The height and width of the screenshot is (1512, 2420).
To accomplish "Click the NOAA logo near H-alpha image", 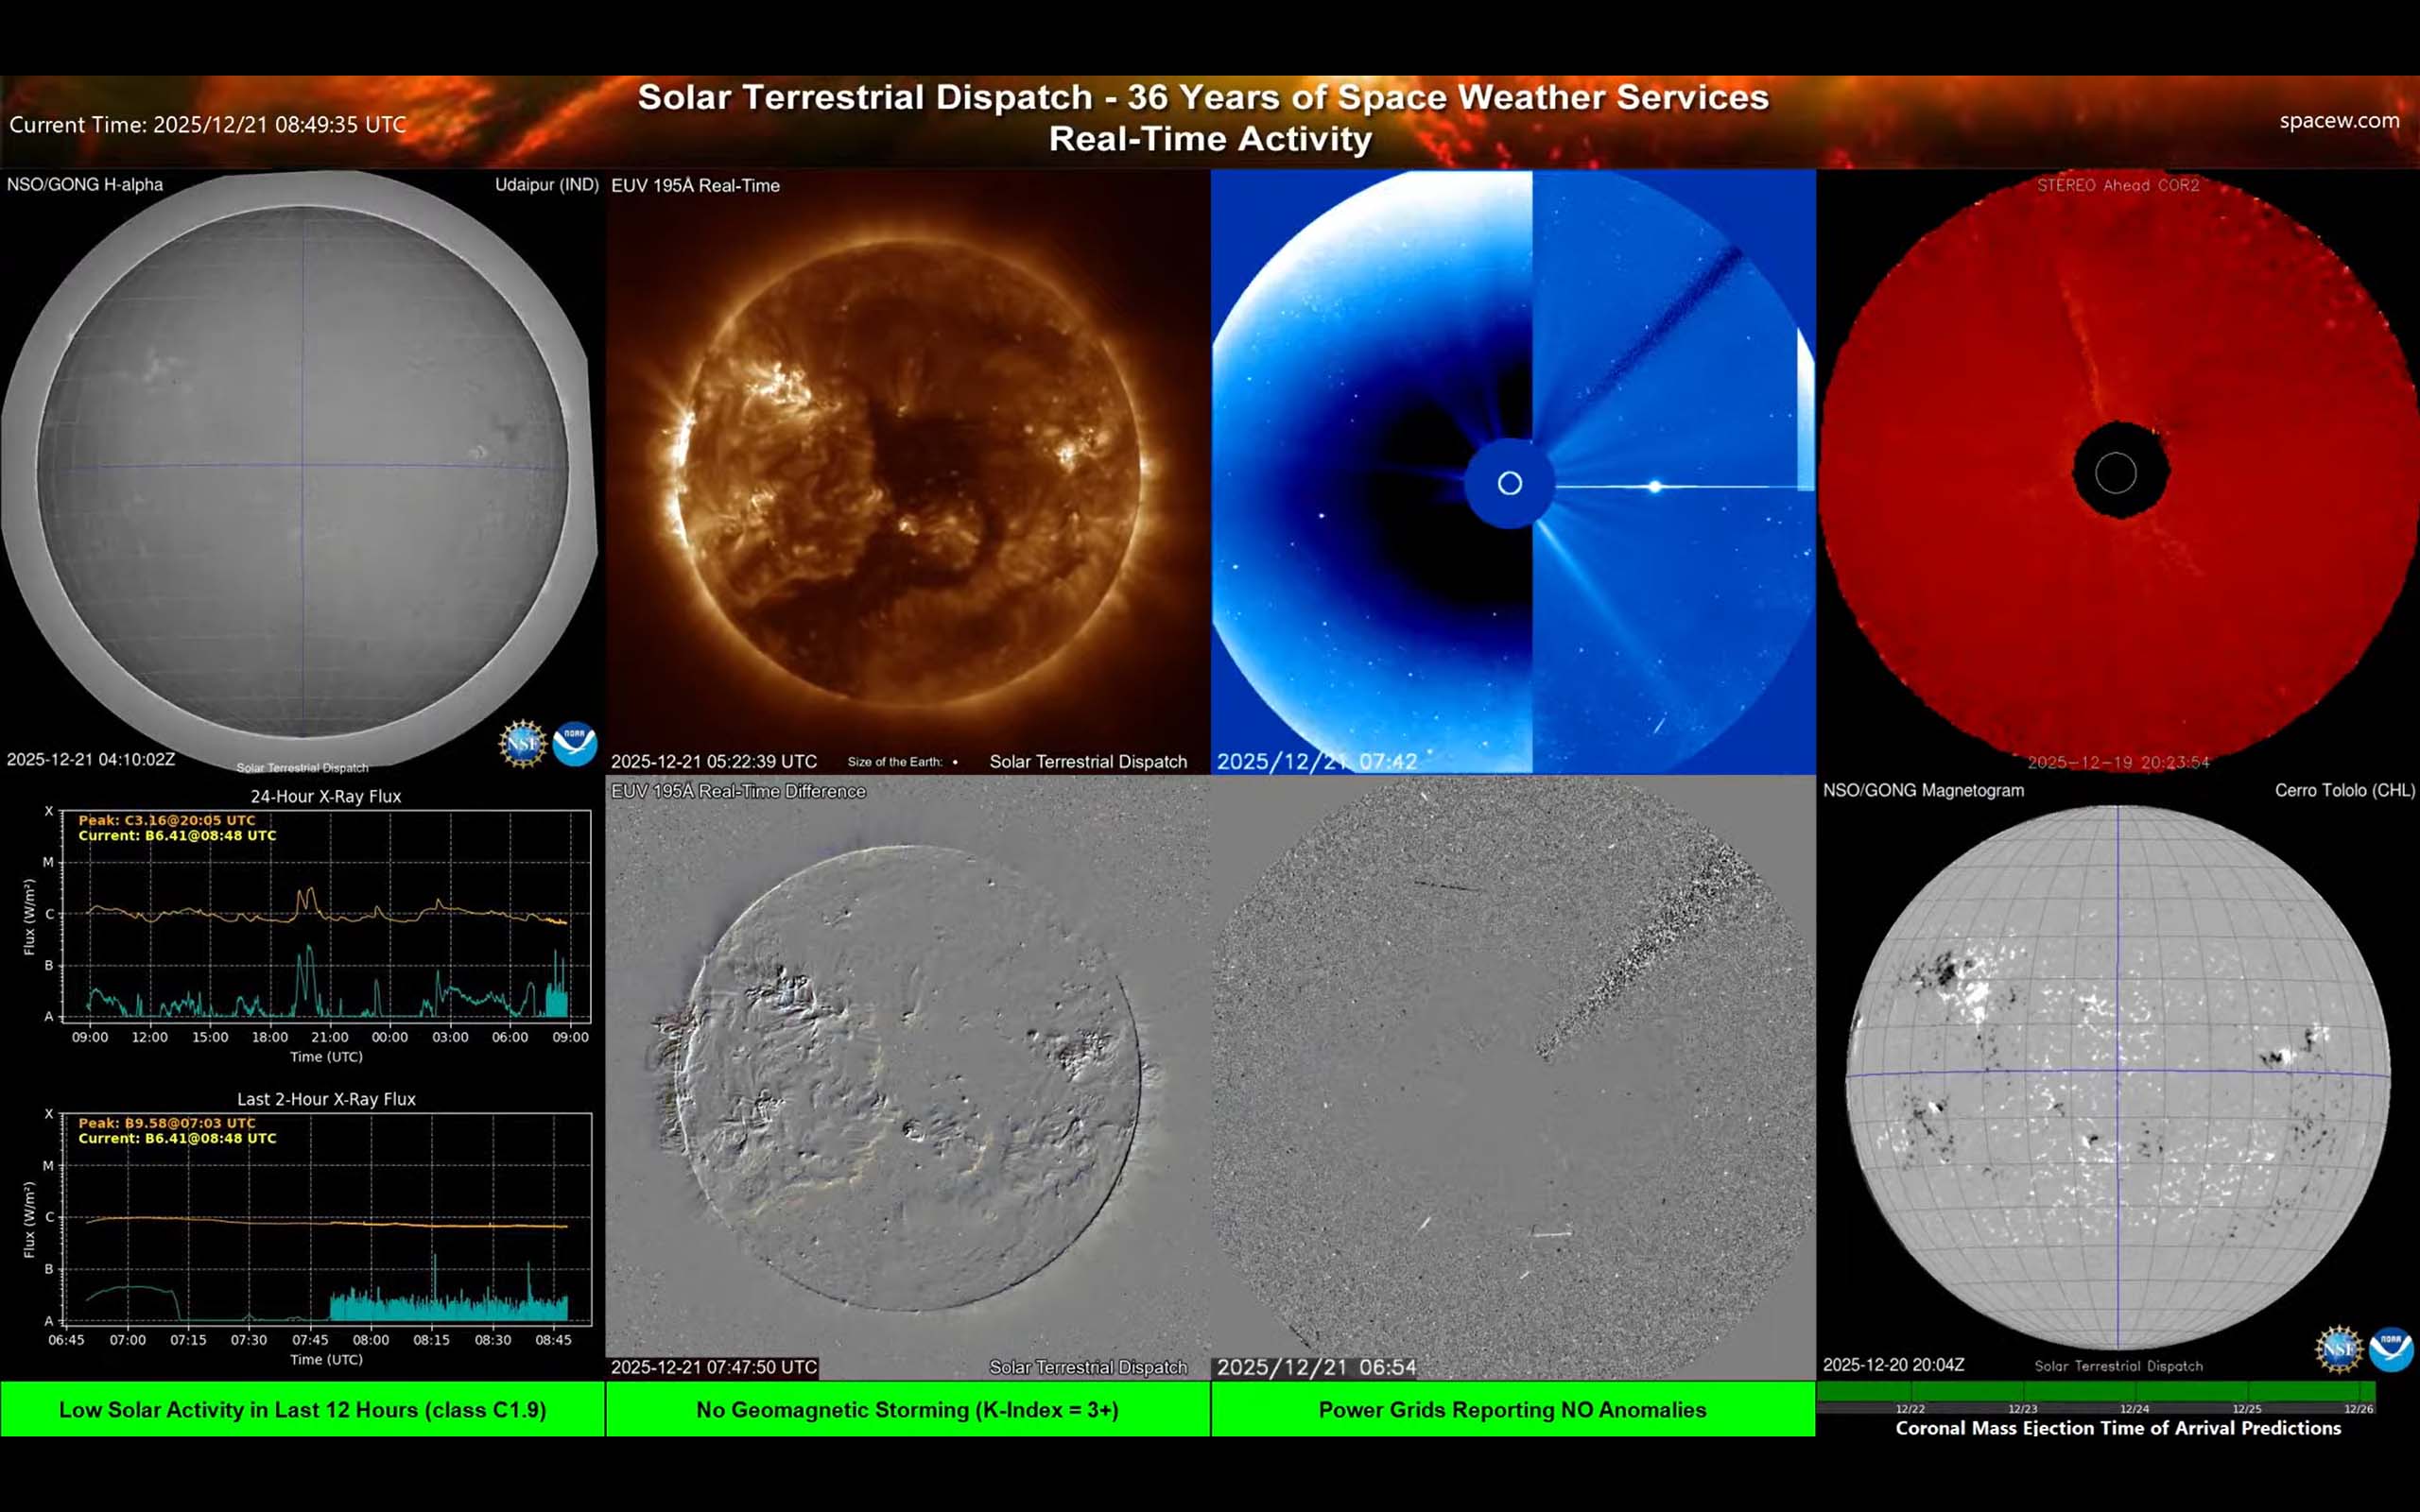I will [573, 744].
